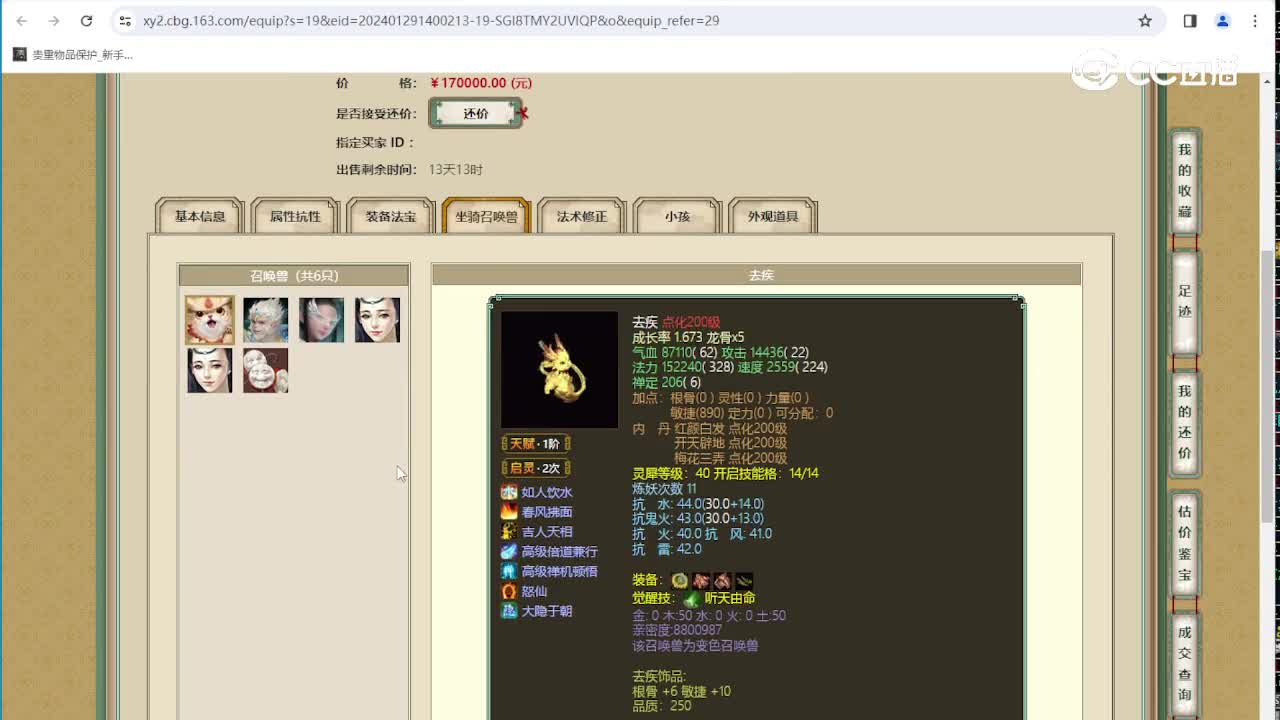Click the 点化200级 red text beside 去疾
This screenshot has height=720, width=1280.
point(691,322)
